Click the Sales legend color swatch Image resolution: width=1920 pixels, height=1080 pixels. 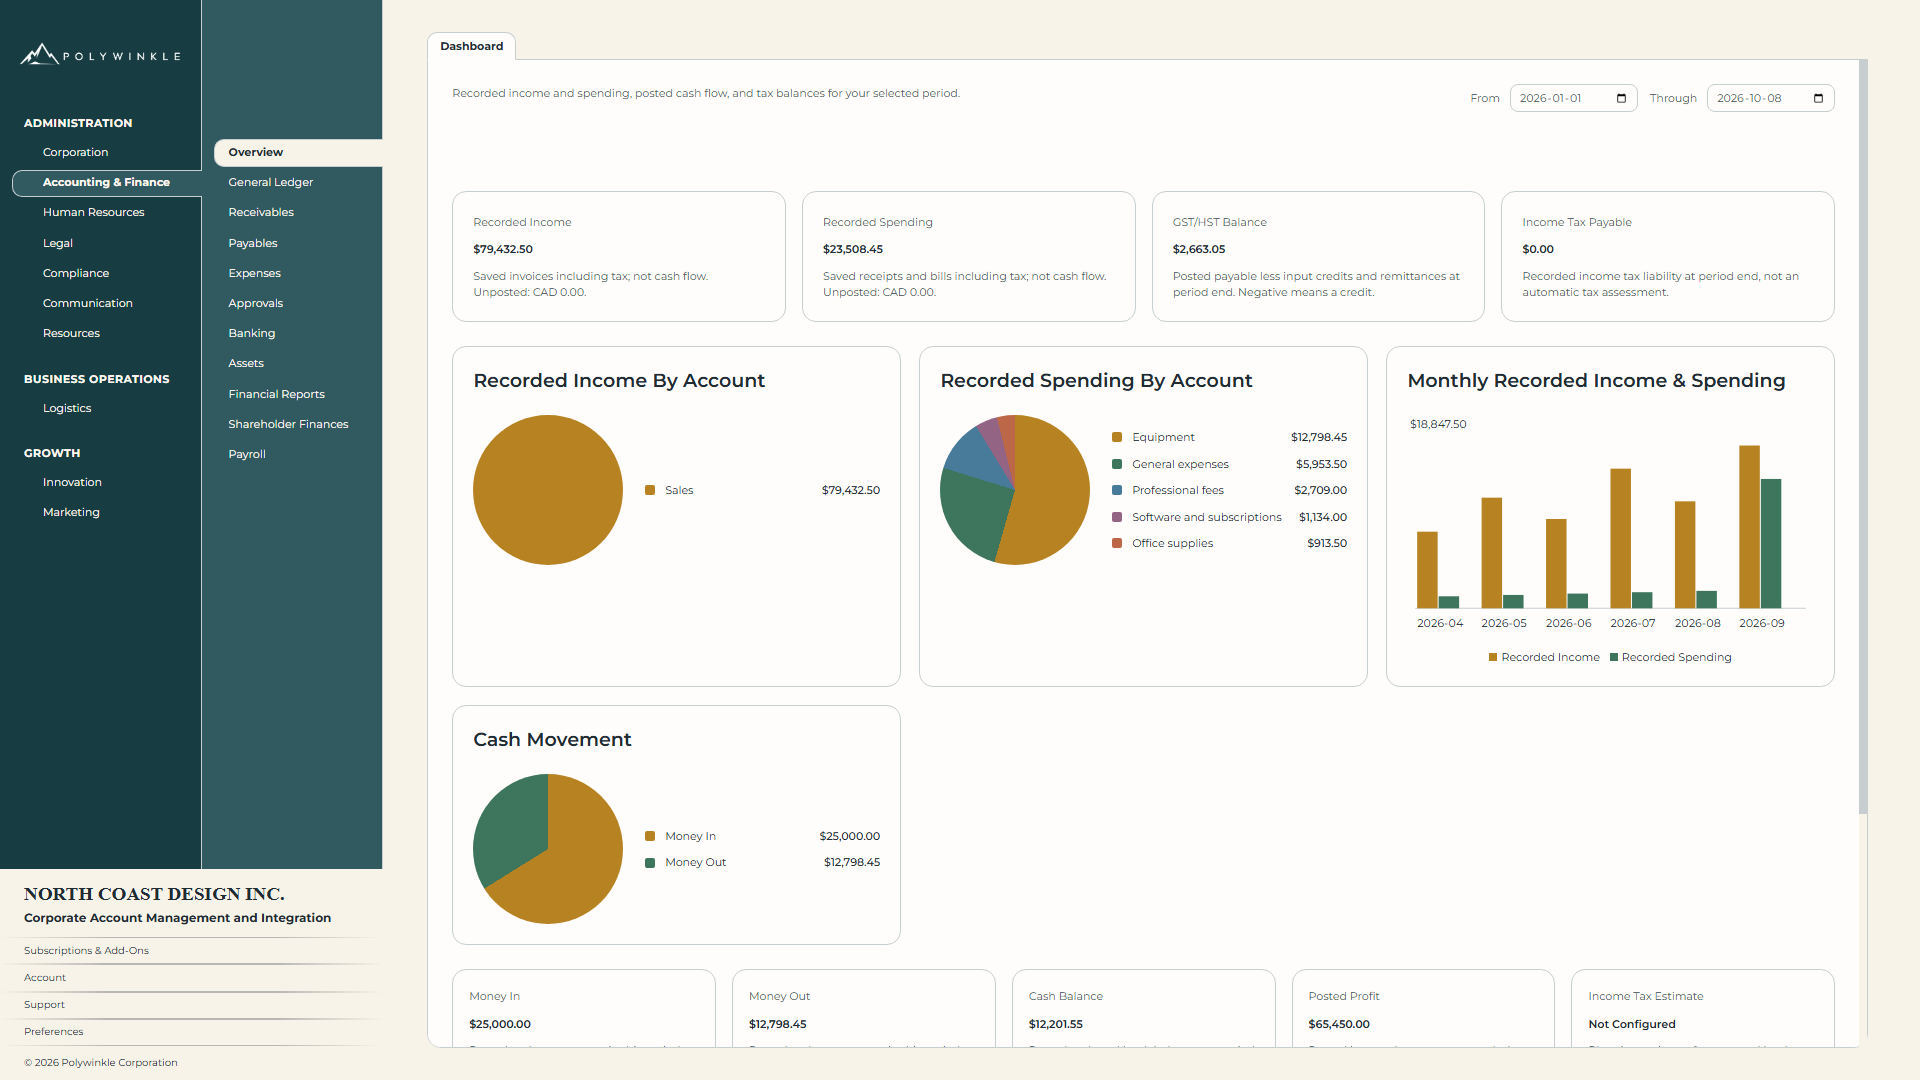[x=650, y=490]
